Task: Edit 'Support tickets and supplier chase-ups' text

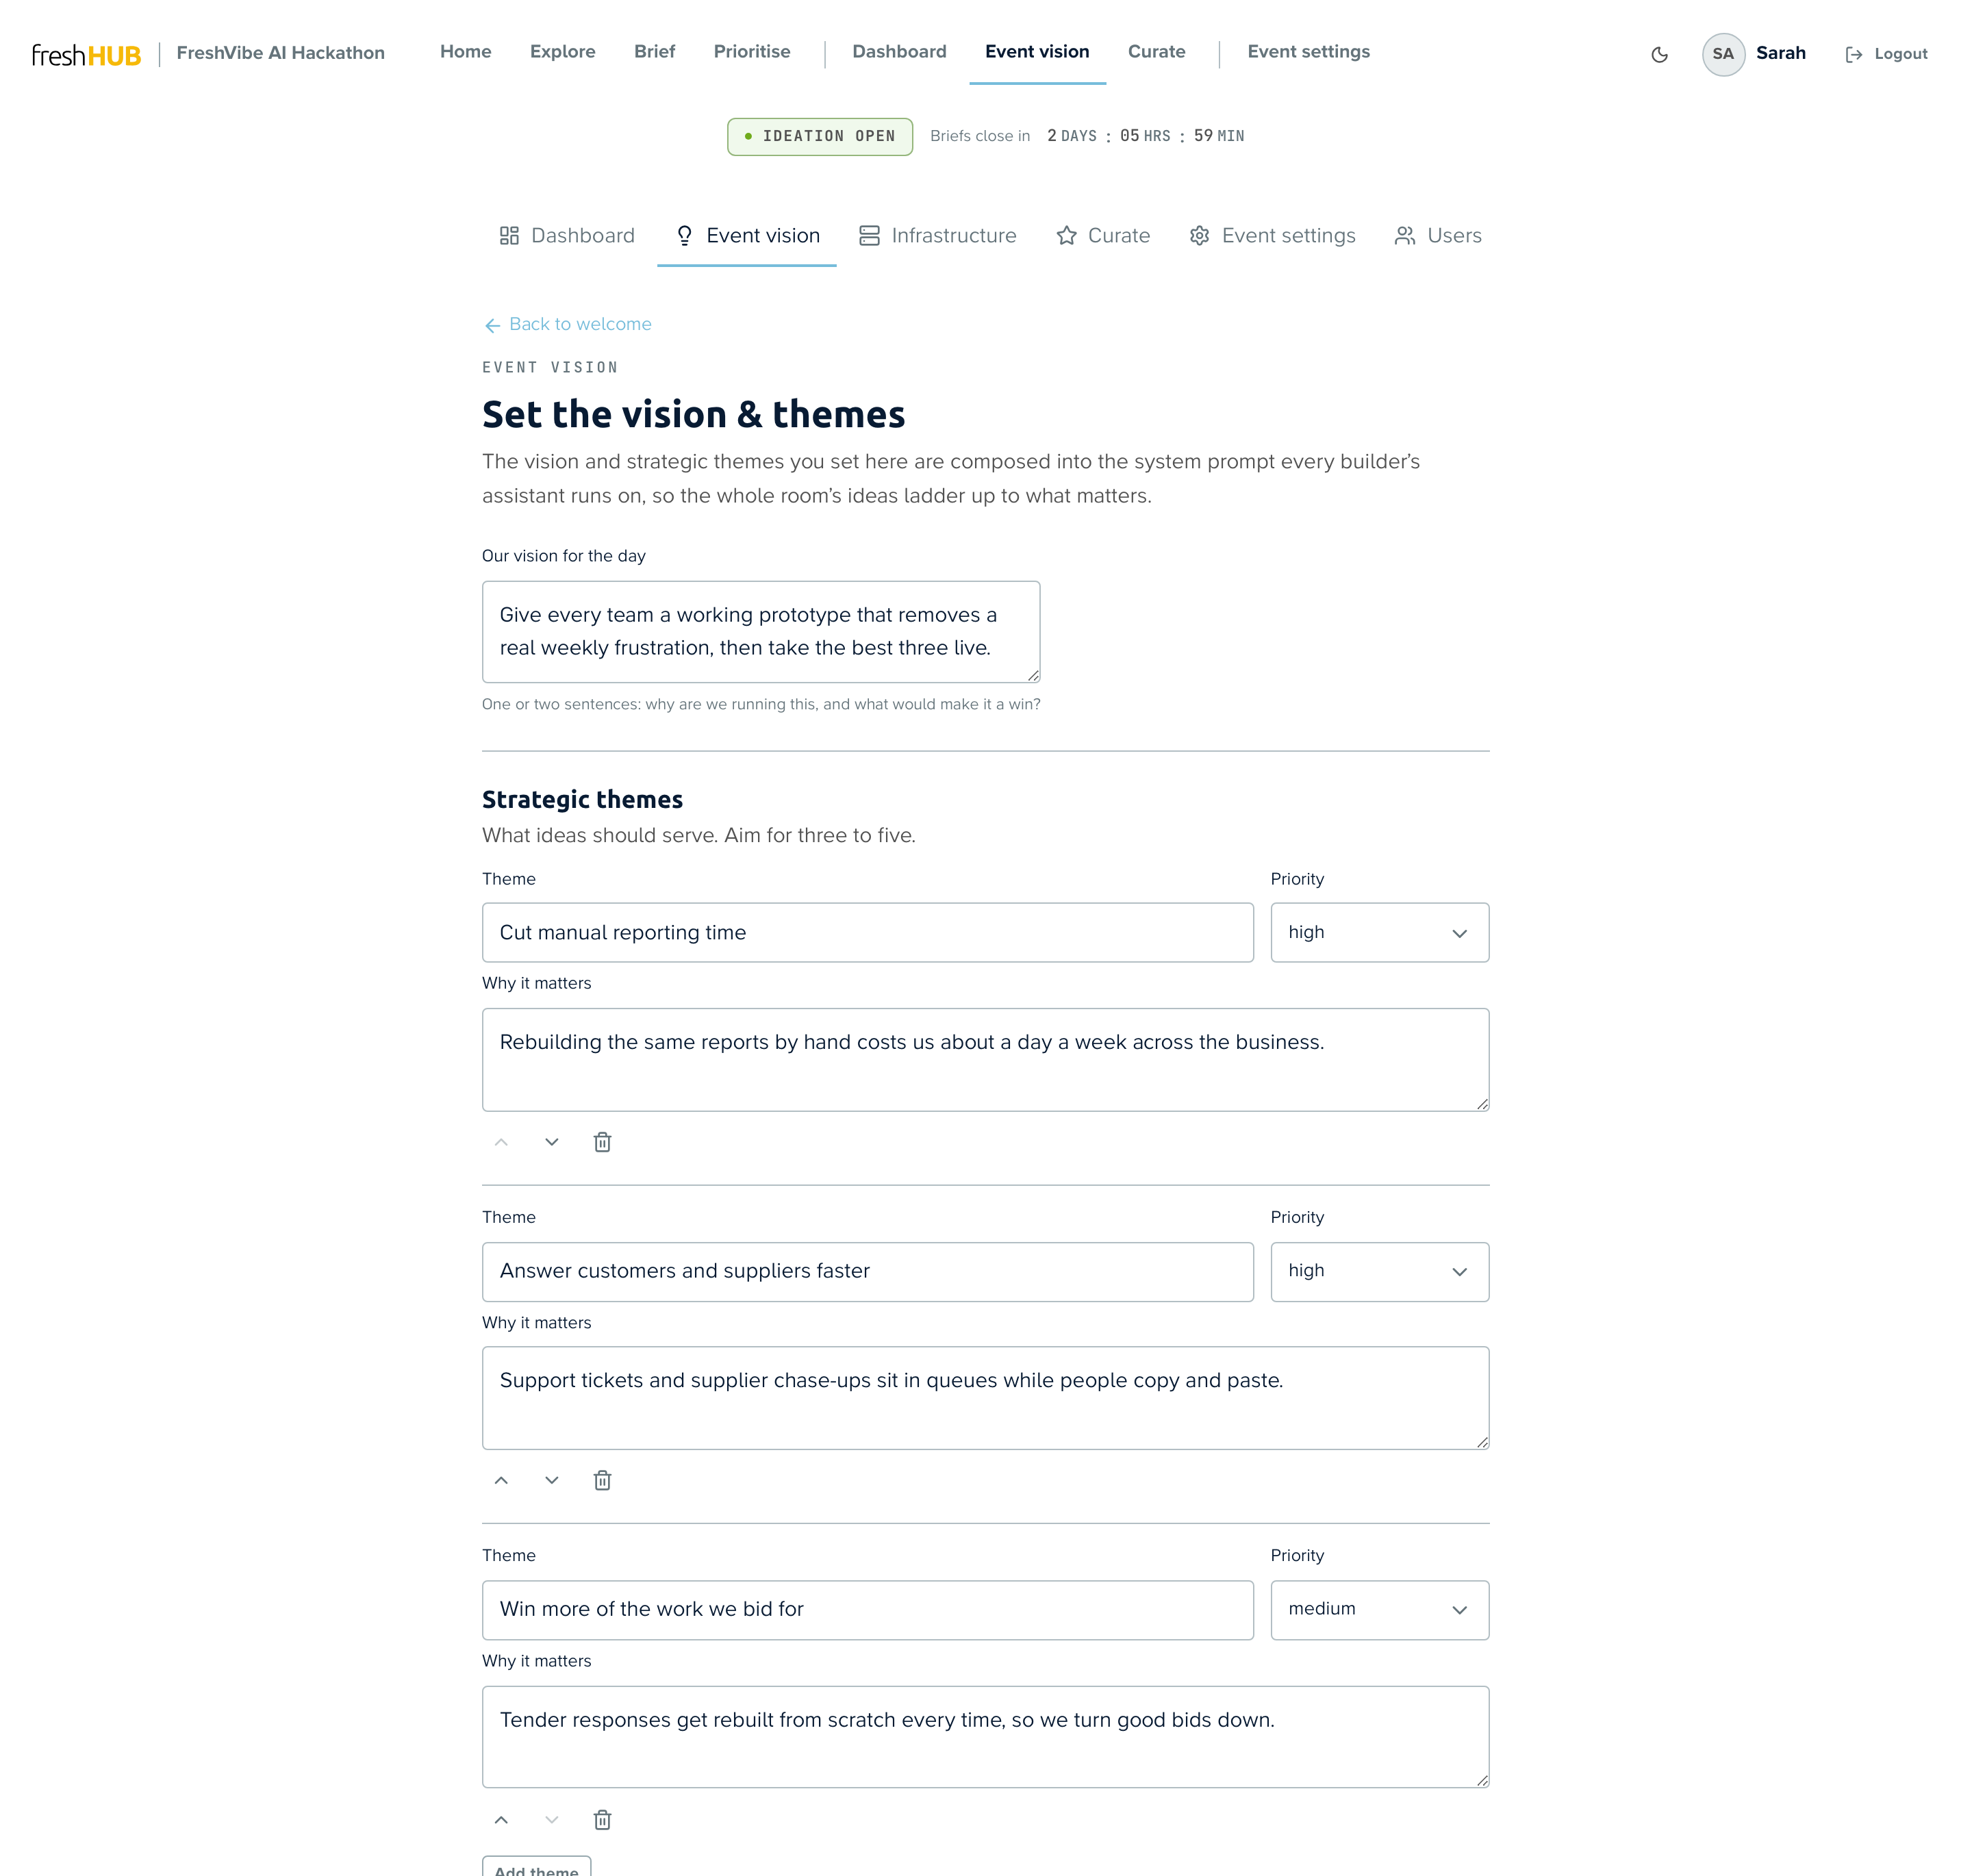Action: point(985,1398)
